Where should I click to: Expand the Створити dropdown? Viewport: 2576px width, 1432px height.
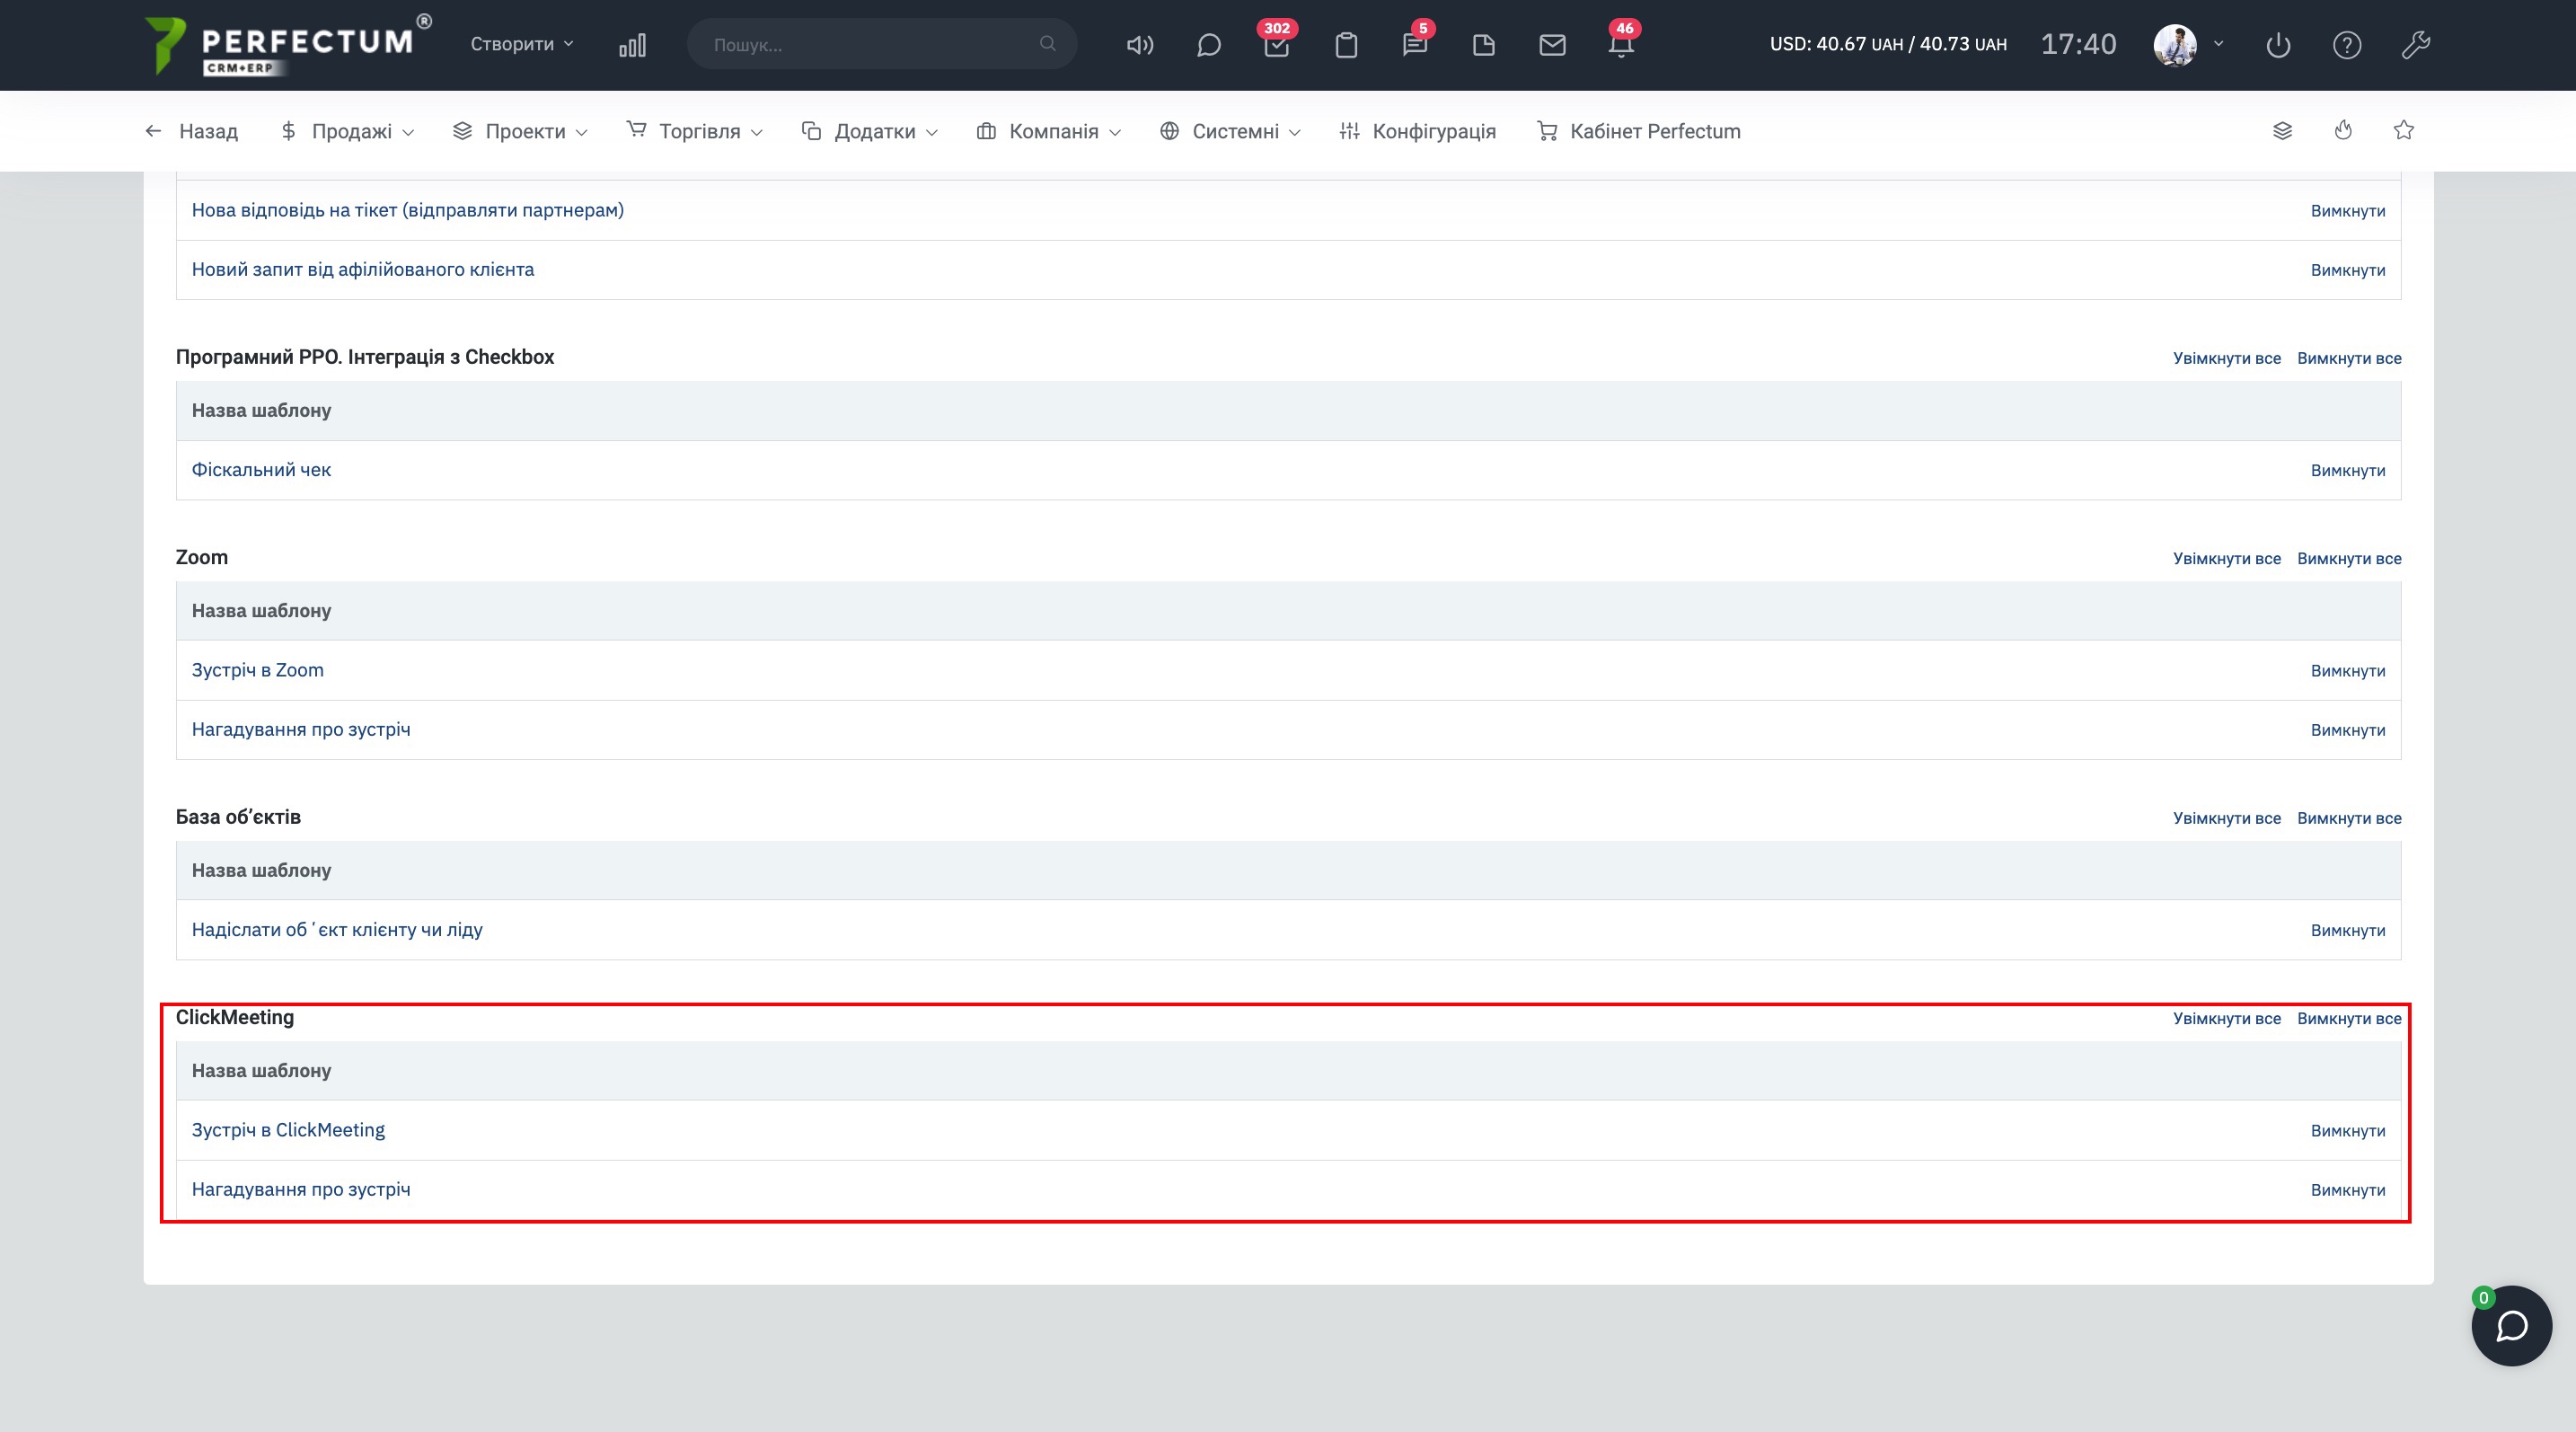coord(521,44)
